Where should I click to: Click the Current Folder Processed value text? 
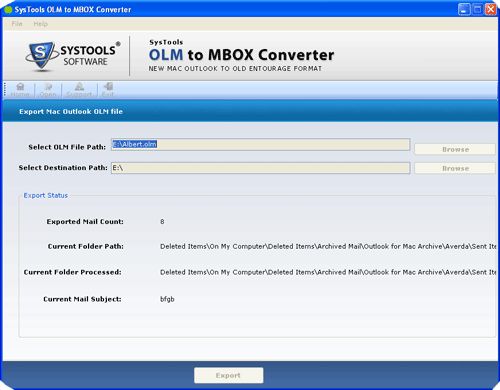click(328, 272)
